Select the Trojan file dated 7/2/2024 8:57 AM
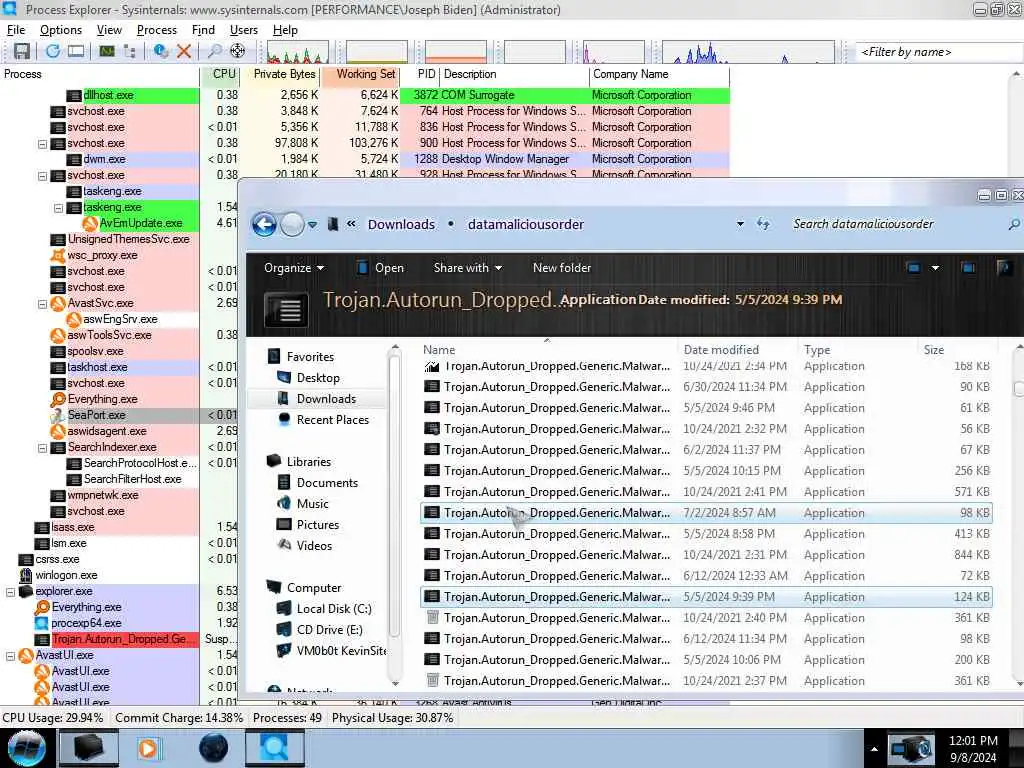 [x=707, y=513]
